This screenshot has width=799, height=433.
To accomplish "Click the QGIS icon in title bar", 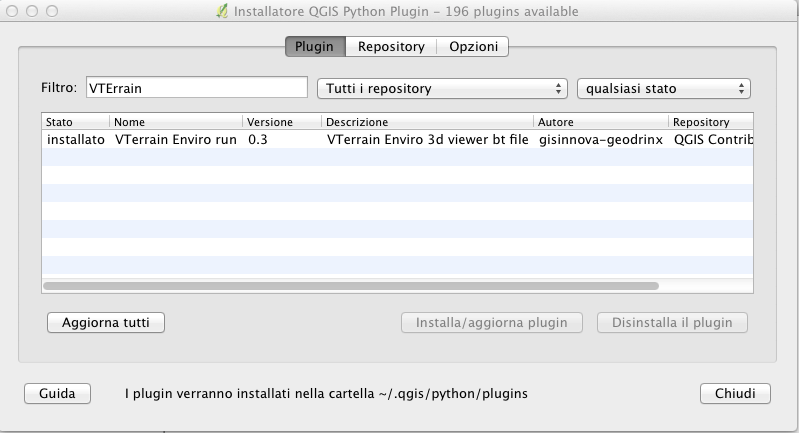I will (x=221, y=12).
